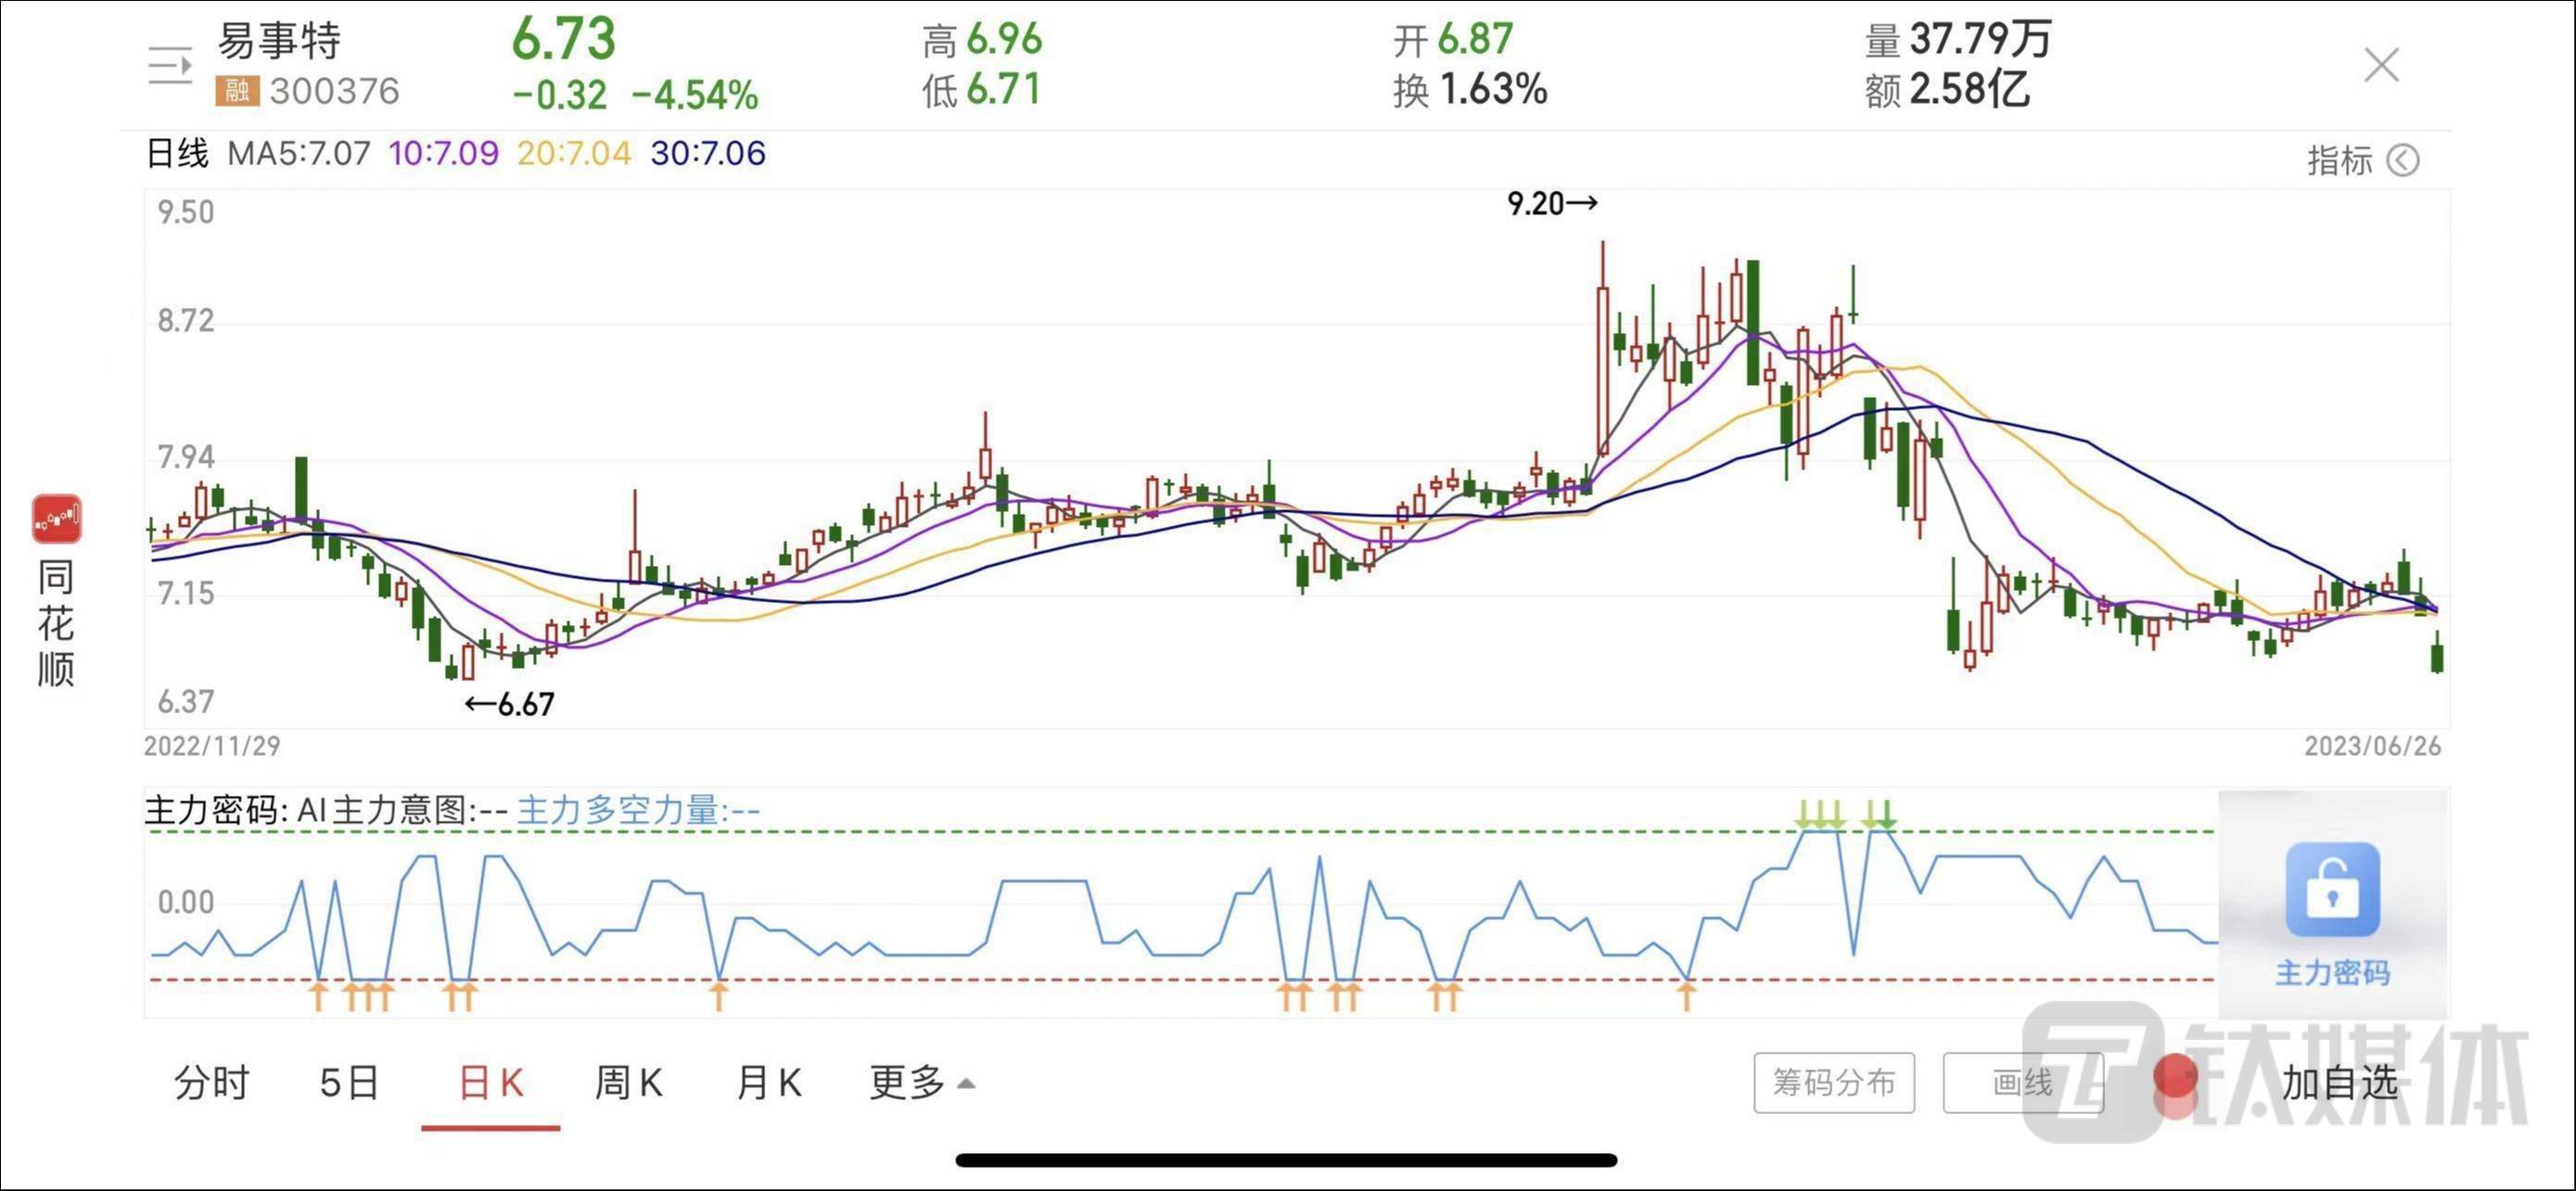
Task: Tap the y-axis value 7.15
Action: coord(186,594)
